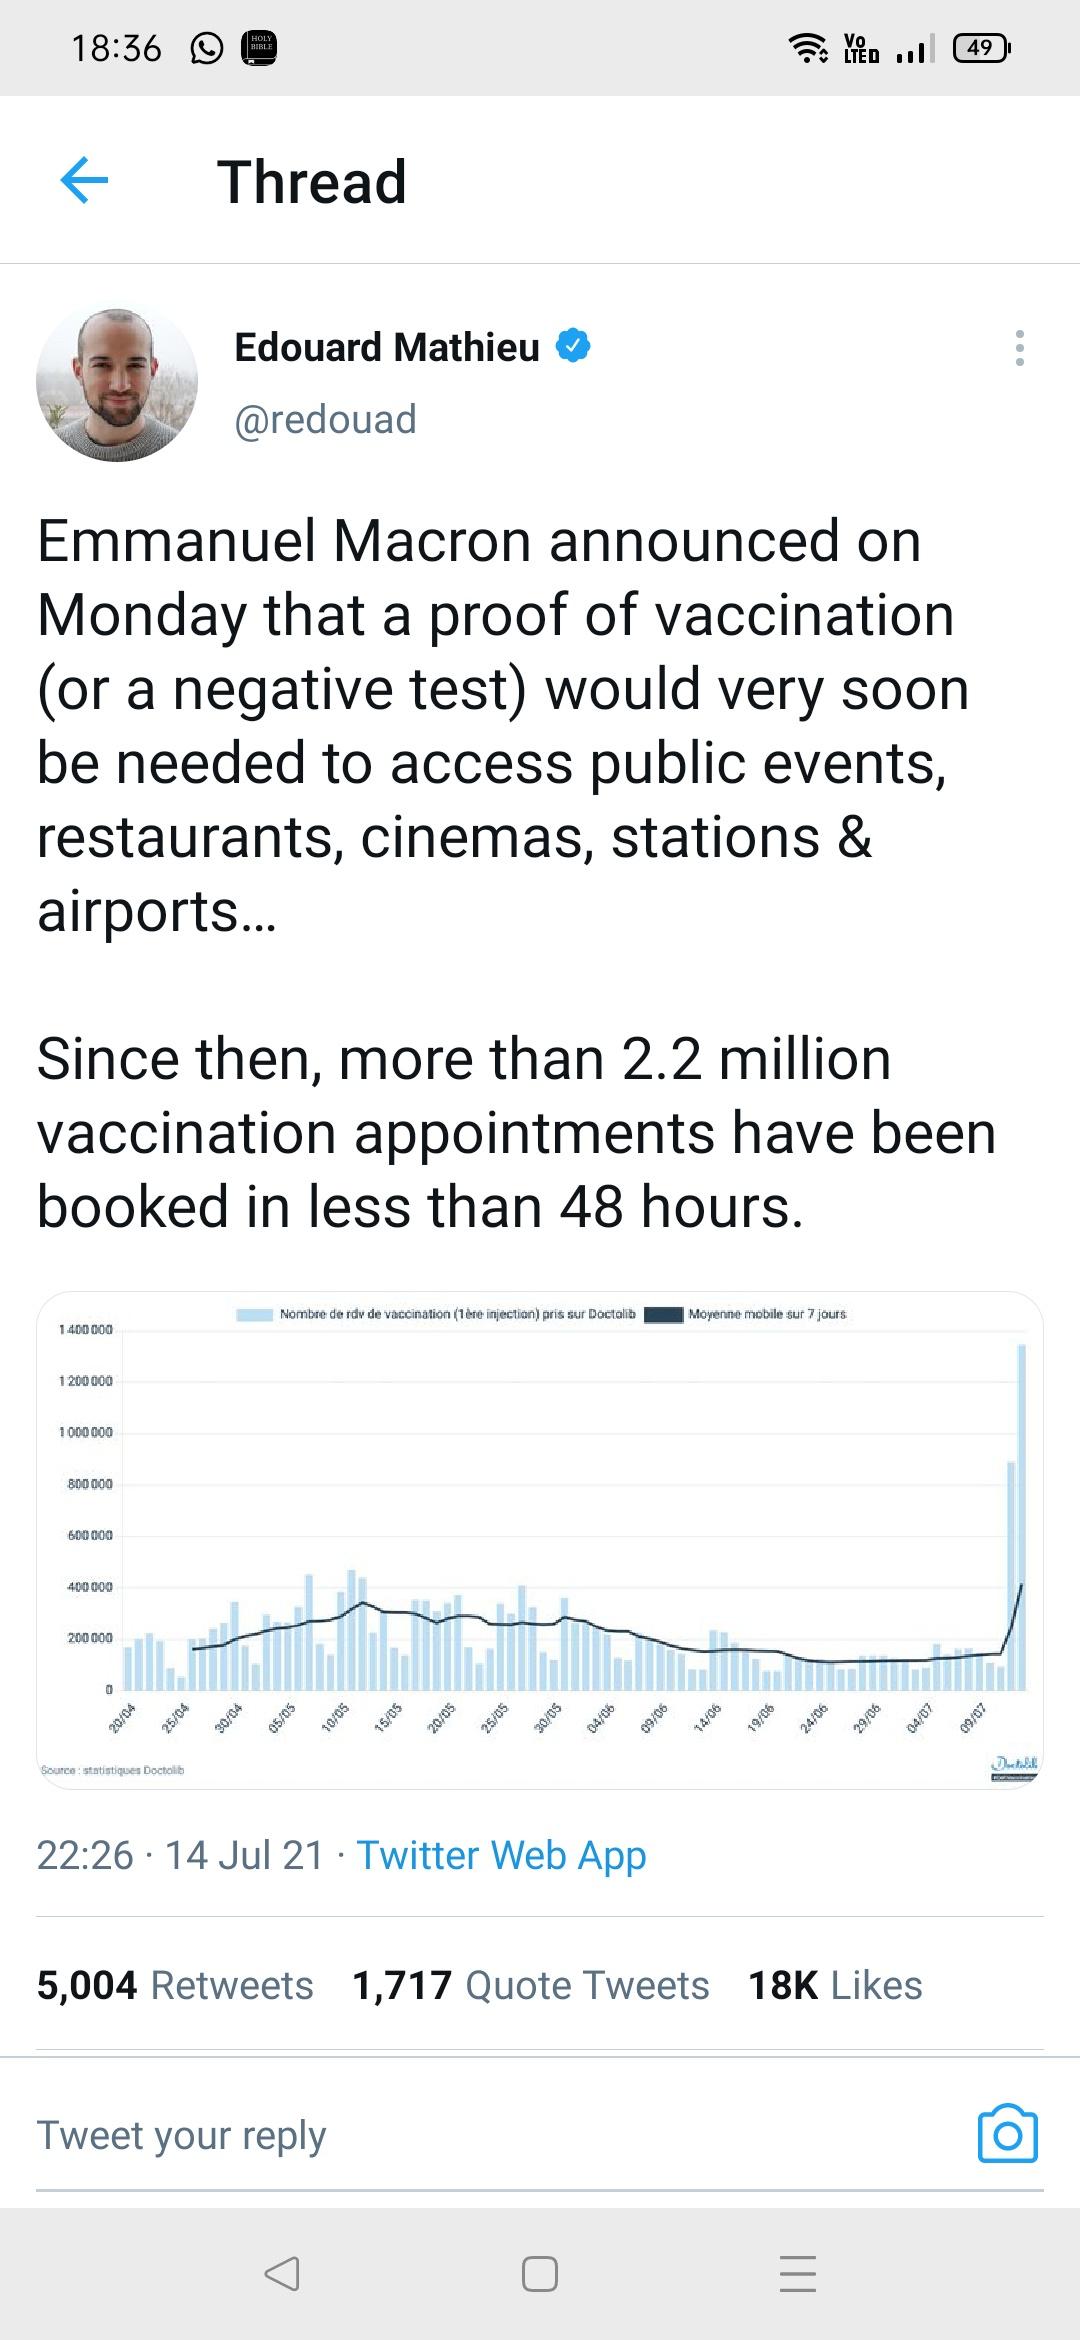Viewport: 1080px width, 2340px height.
Task: Tap the back arrow in the Thread header
Action: pos(84,181)
